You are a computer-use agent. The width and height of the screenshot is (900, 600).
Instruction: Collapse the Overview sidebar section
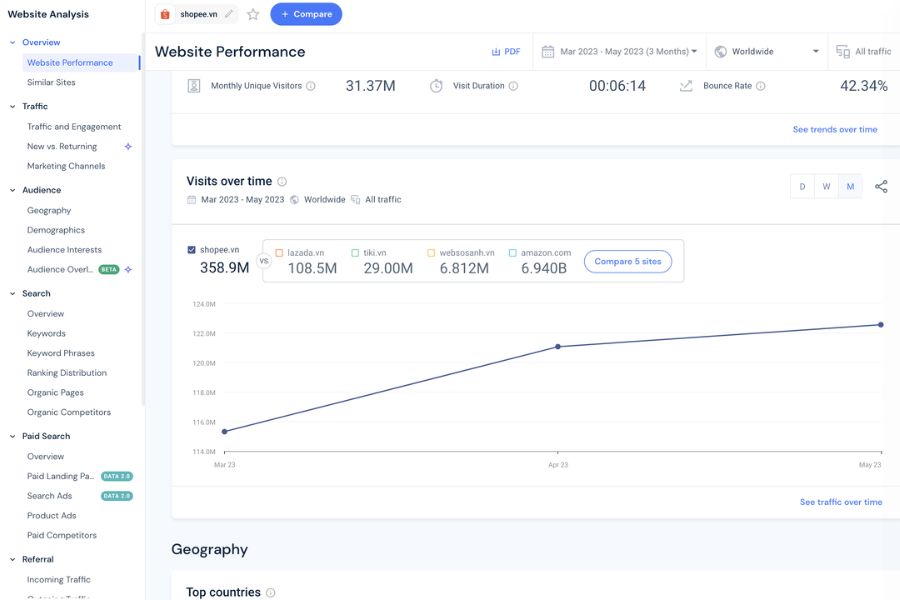tap(13, 42)
